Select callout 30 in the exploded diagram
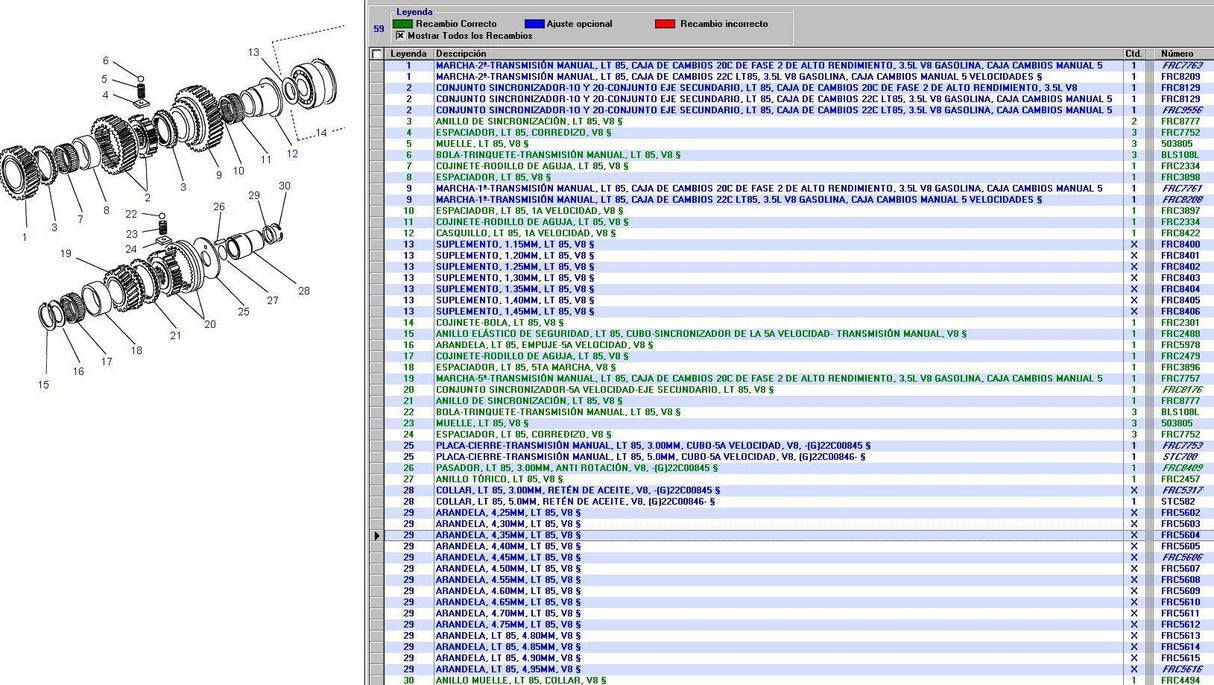Image resolution: width=1214 pixels, height=685 pixels. (284, 186)
